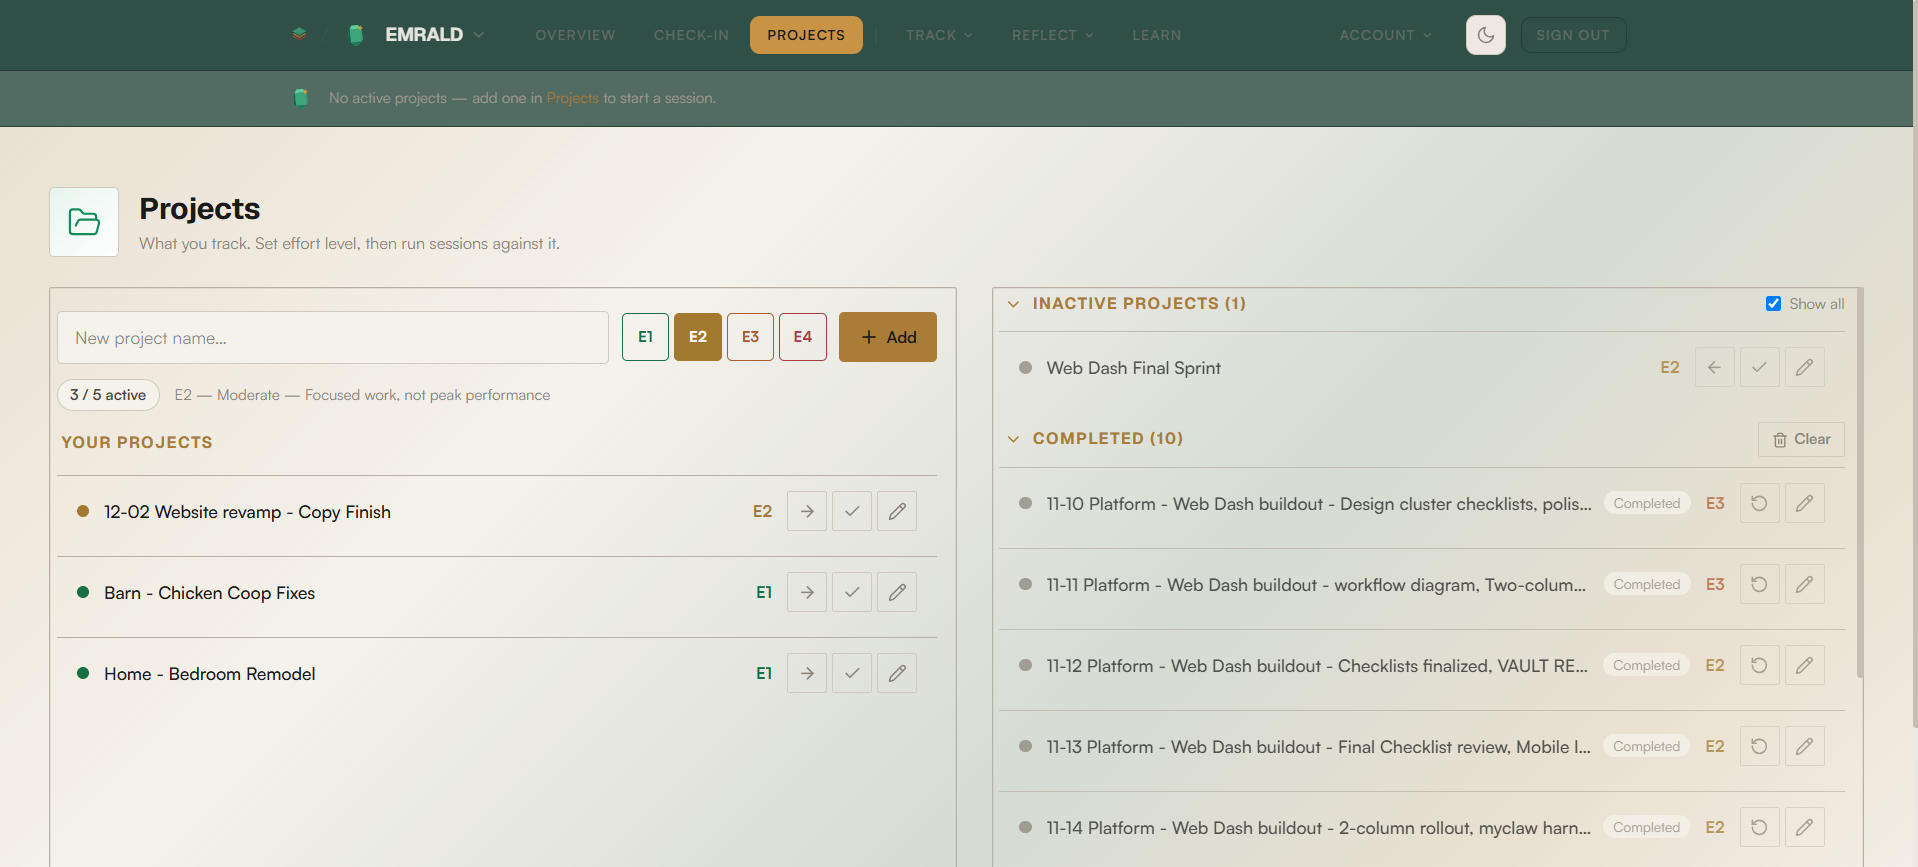
Task: Go to the Check-In tab
Action: 691,35
